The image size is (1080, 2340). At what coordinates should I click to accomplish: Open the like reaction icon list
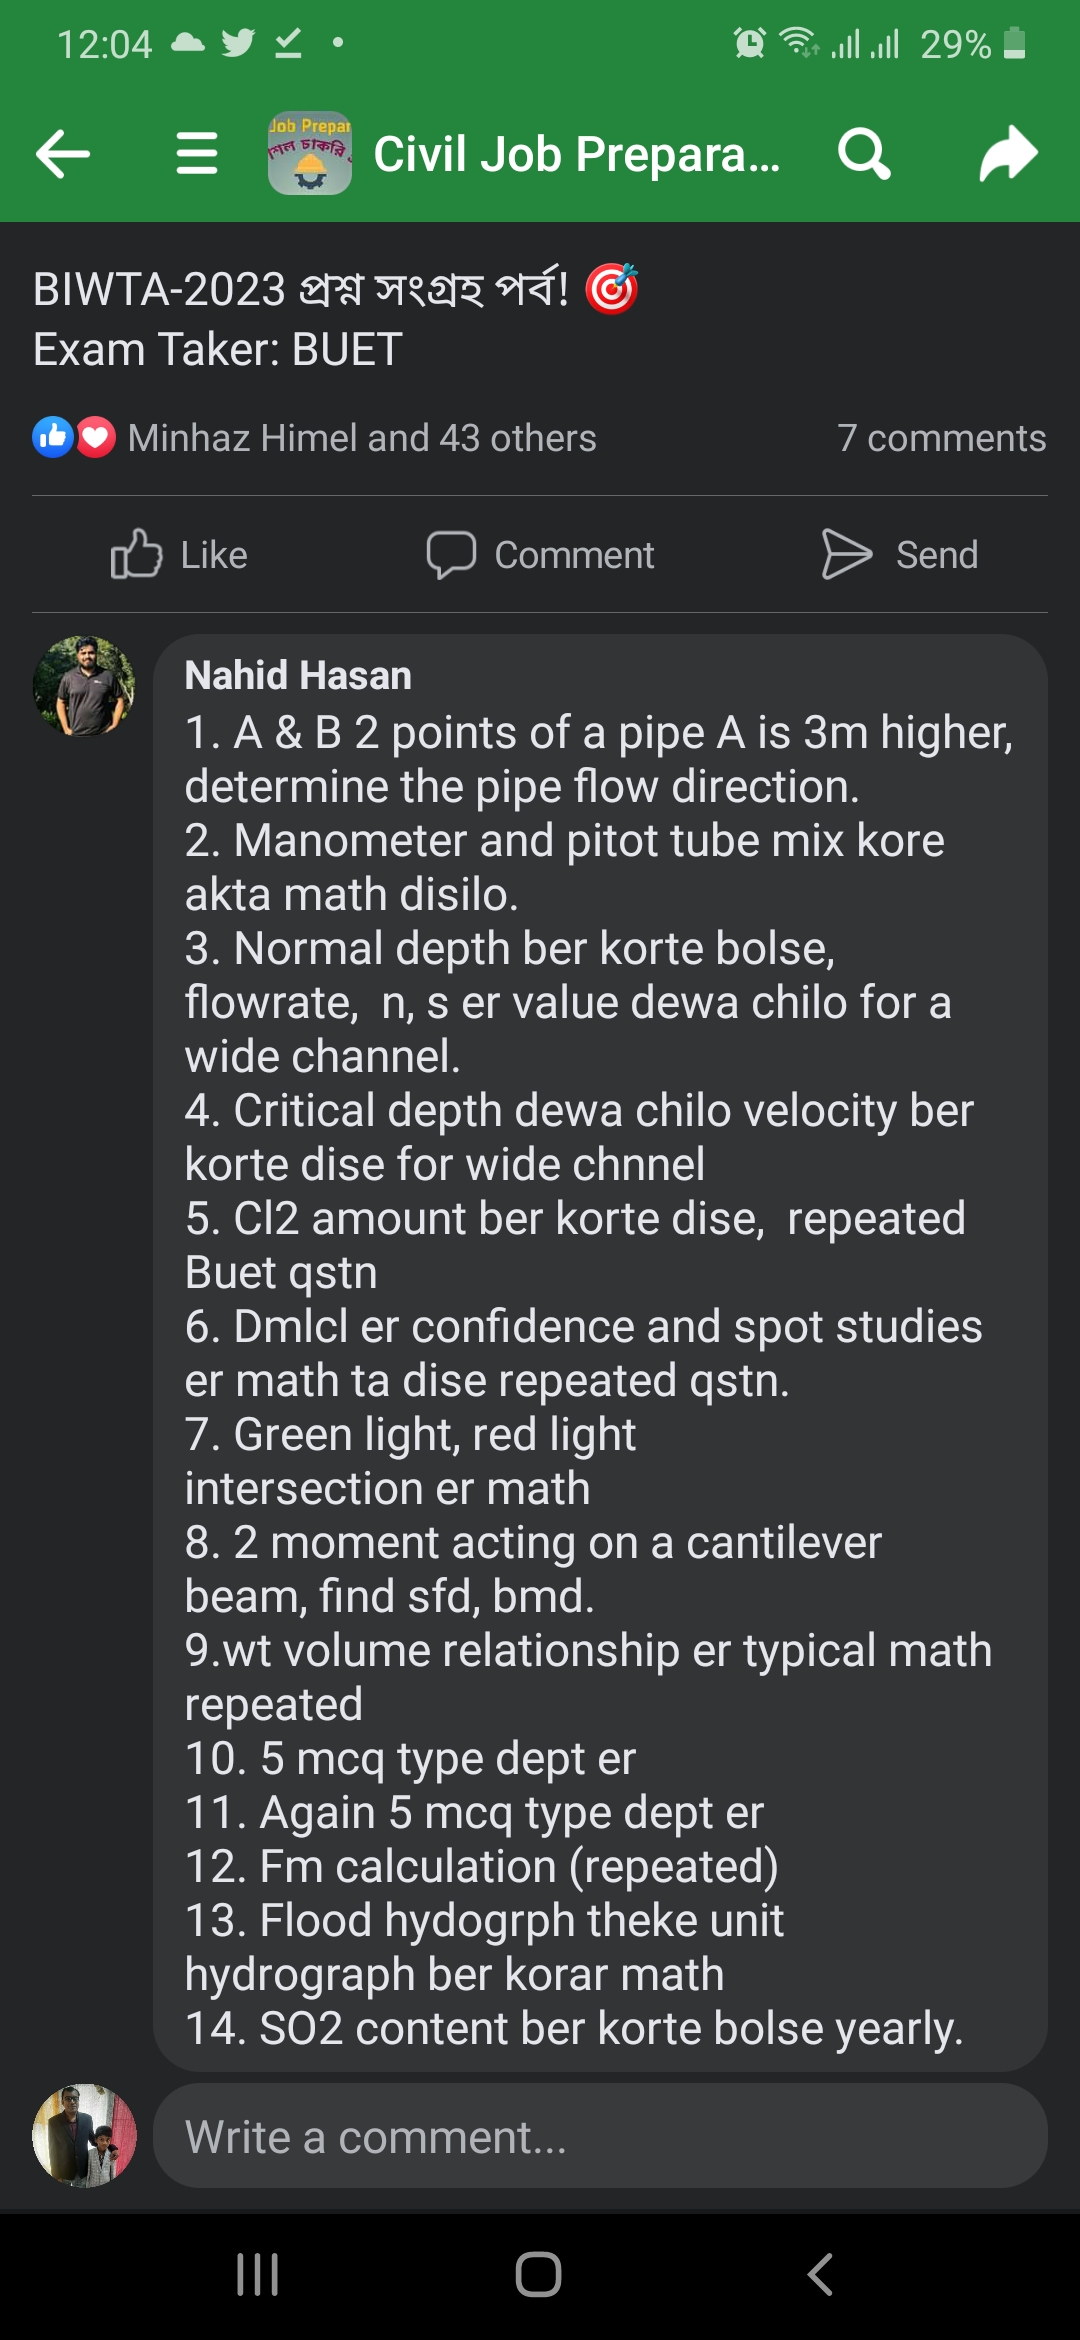[52, 437]
